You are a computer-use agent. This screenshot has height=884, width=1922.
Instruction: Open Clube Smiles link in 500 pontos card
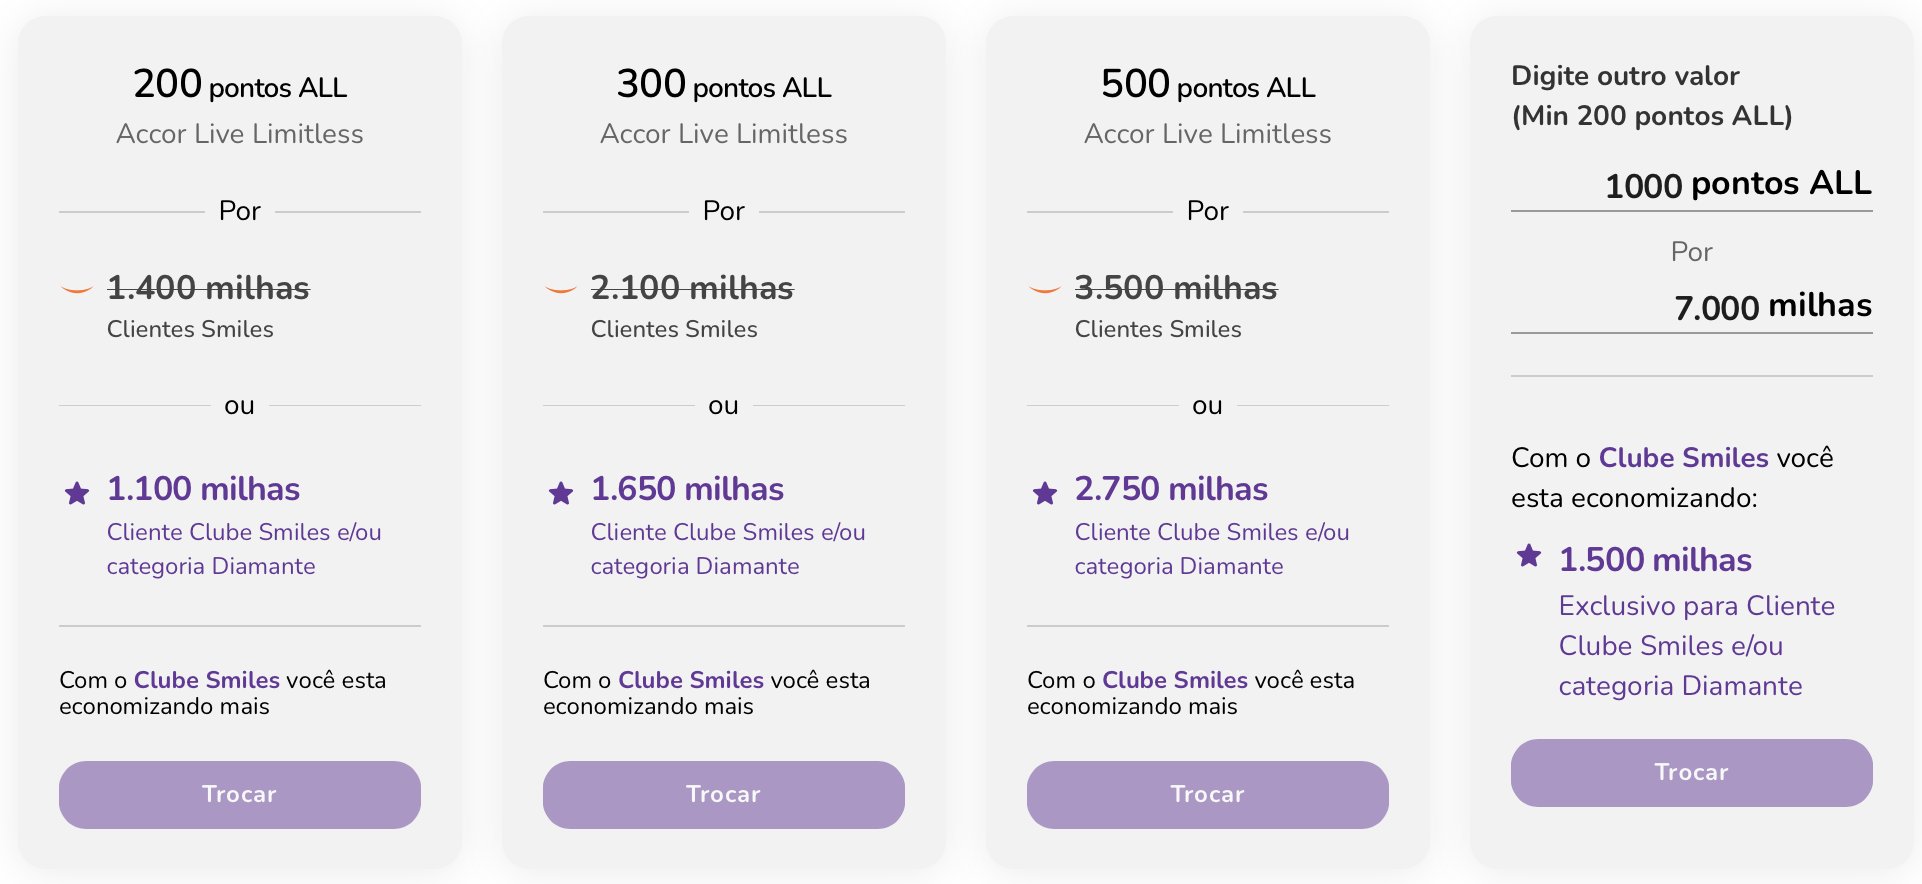1175,680
